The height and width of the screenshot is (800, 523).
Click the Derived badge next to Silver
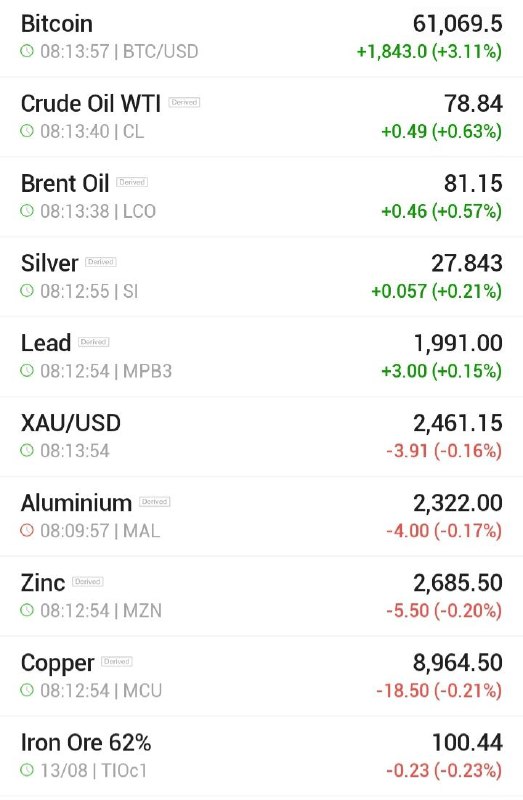point(101,262)
